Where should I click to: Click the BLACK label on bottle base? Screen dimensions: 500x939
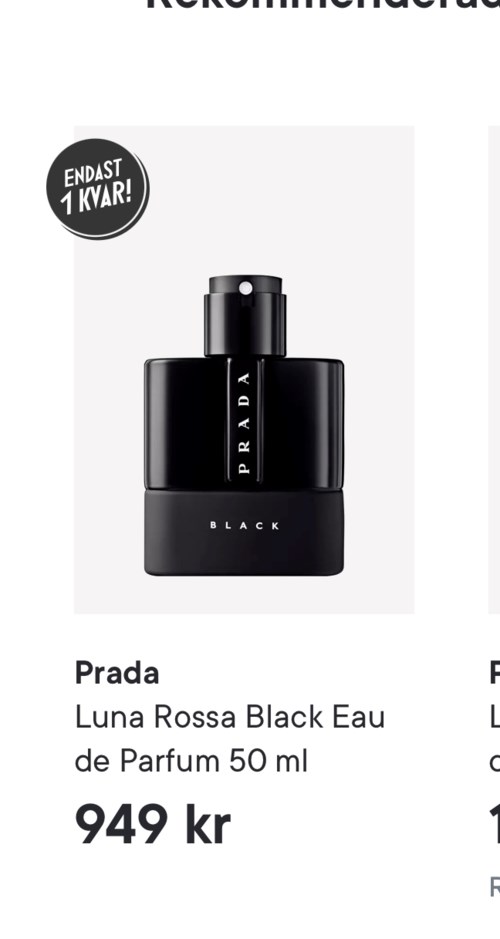point(244,526)
